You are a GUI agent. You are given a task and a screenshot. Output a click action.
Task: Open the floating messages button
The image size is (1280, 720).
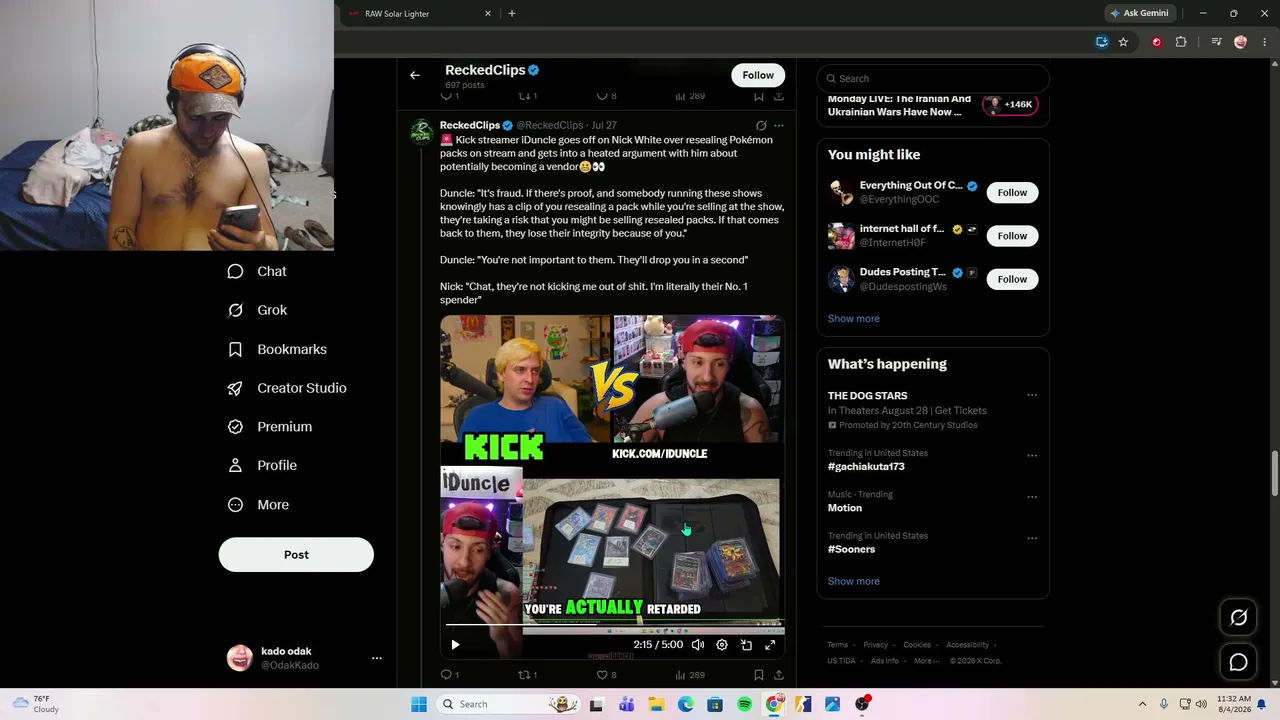click(x=1238, y=662)
